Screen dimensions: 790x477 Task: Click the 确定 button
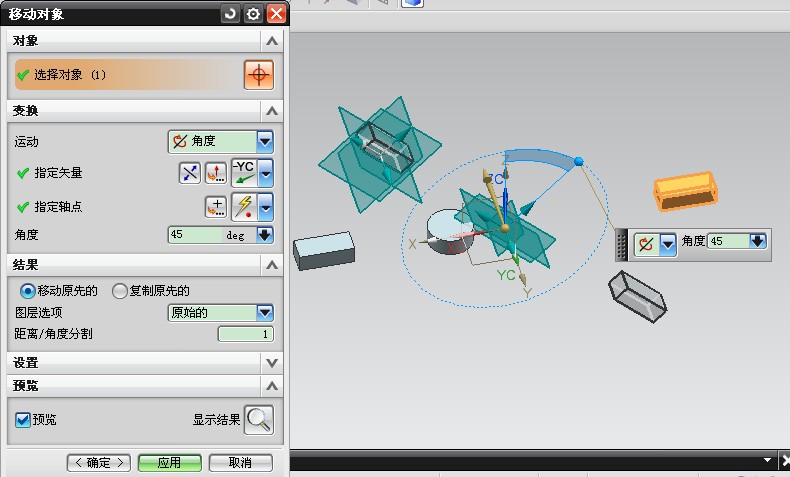point(99,462)
